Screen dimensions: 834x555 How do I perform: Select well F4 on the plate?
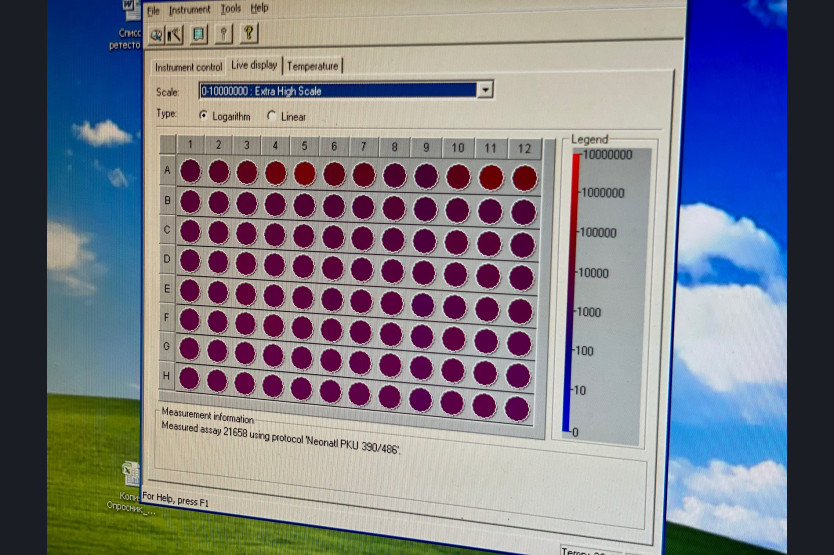274,326
